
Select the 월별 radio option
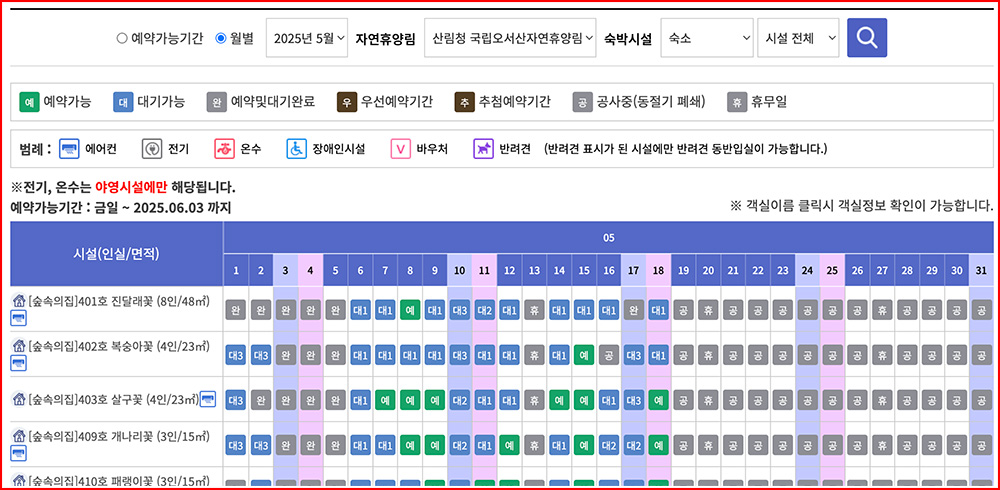point(221,38)
